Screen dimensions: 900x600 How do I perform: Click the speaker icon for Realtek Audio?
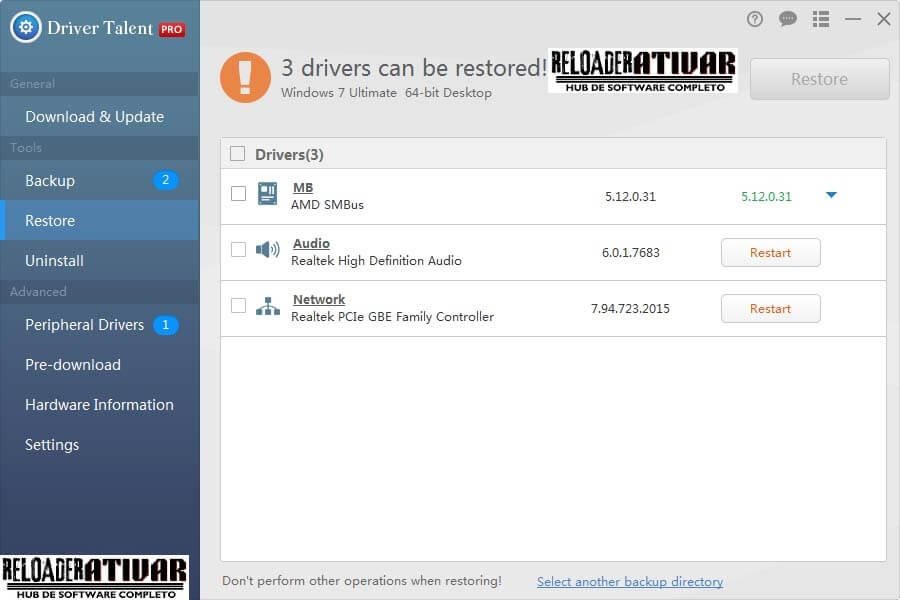point(267,249)
